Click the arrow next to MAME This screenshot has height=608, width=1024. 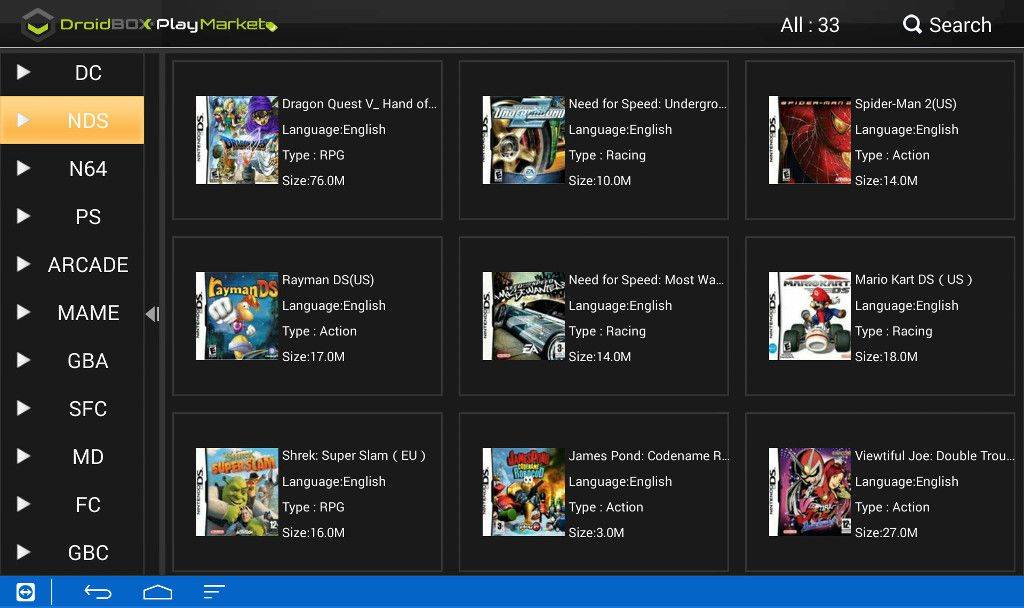[x=24, y=312]
